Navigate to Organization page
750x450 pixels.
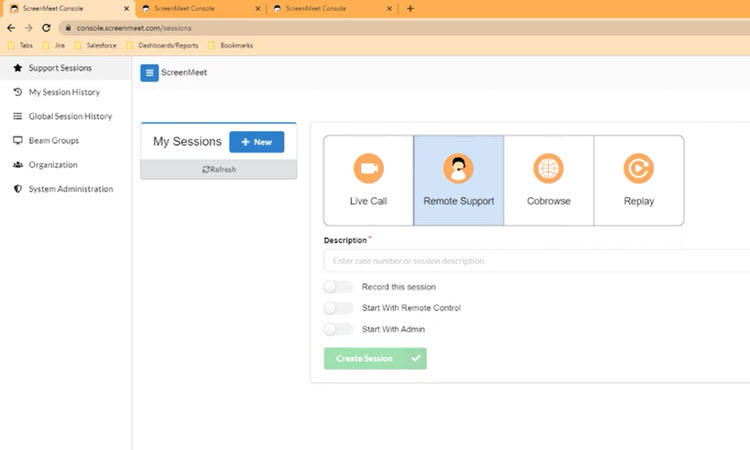point(66,165)
